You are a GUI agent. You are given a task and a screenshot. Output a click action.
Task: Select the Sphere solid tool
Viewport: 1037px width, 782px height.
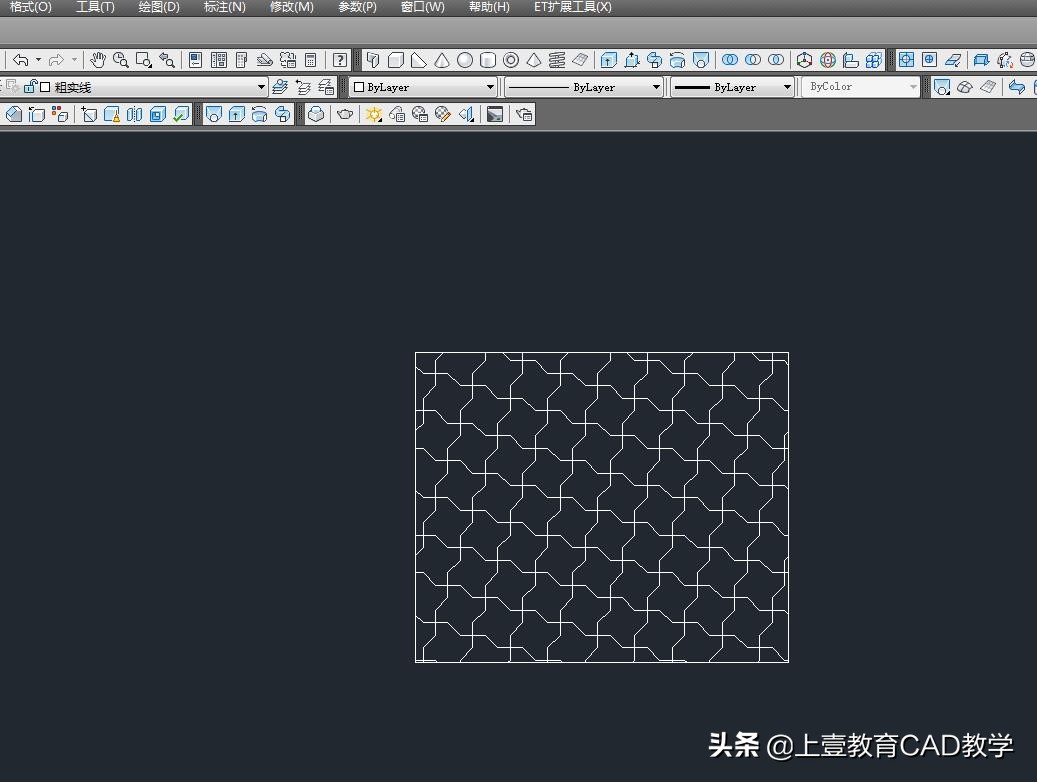coord(465,60)
